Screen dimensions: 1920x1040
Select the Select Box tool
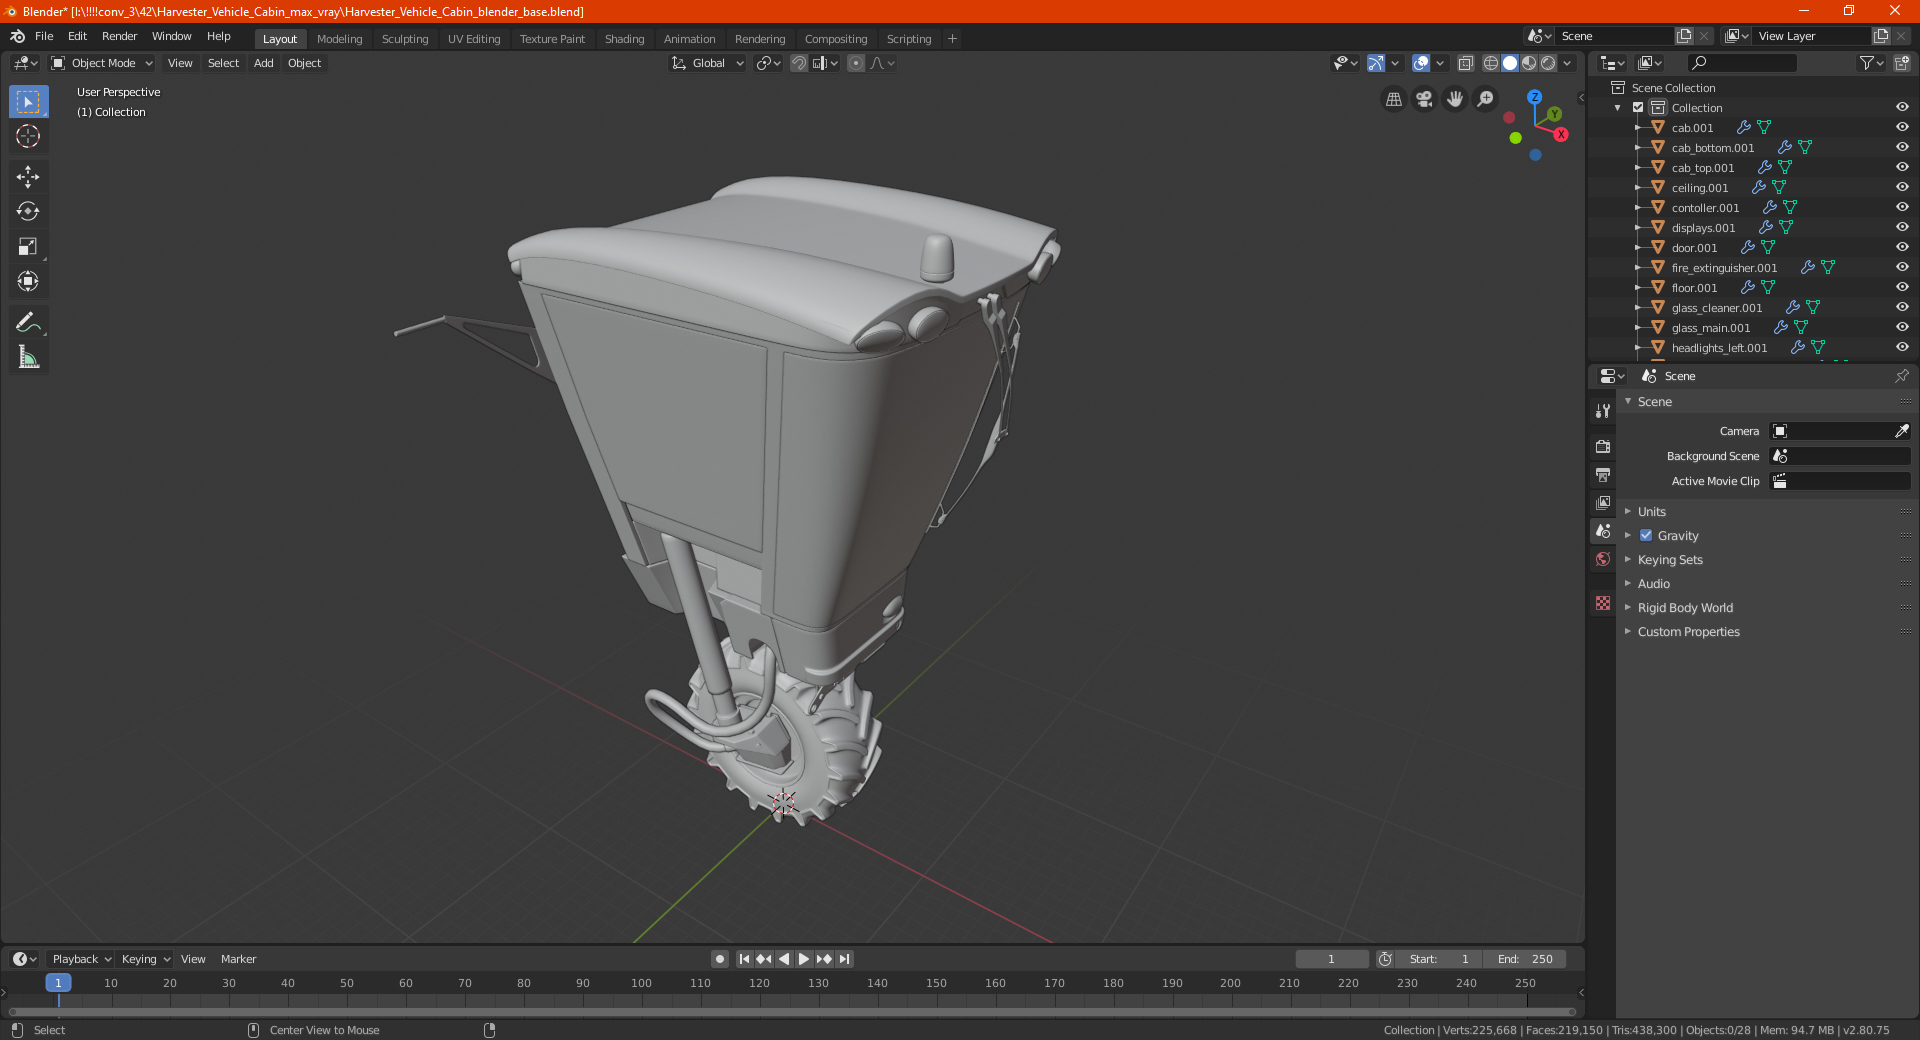click(x=28, y=102)
